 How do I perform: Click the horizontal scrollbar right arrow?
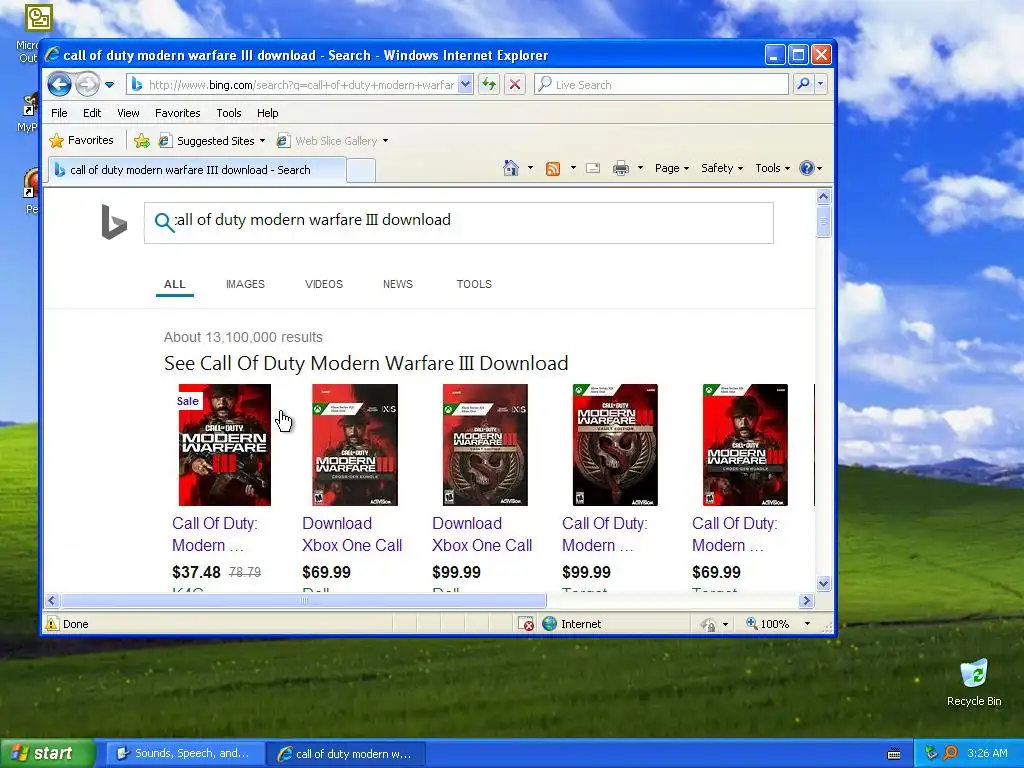807,600
